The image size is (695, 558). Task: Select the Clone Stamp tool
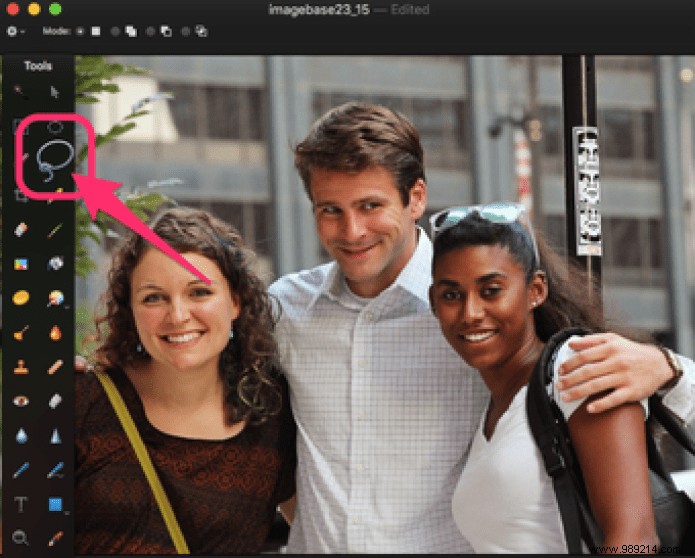[x=21, y=367]
